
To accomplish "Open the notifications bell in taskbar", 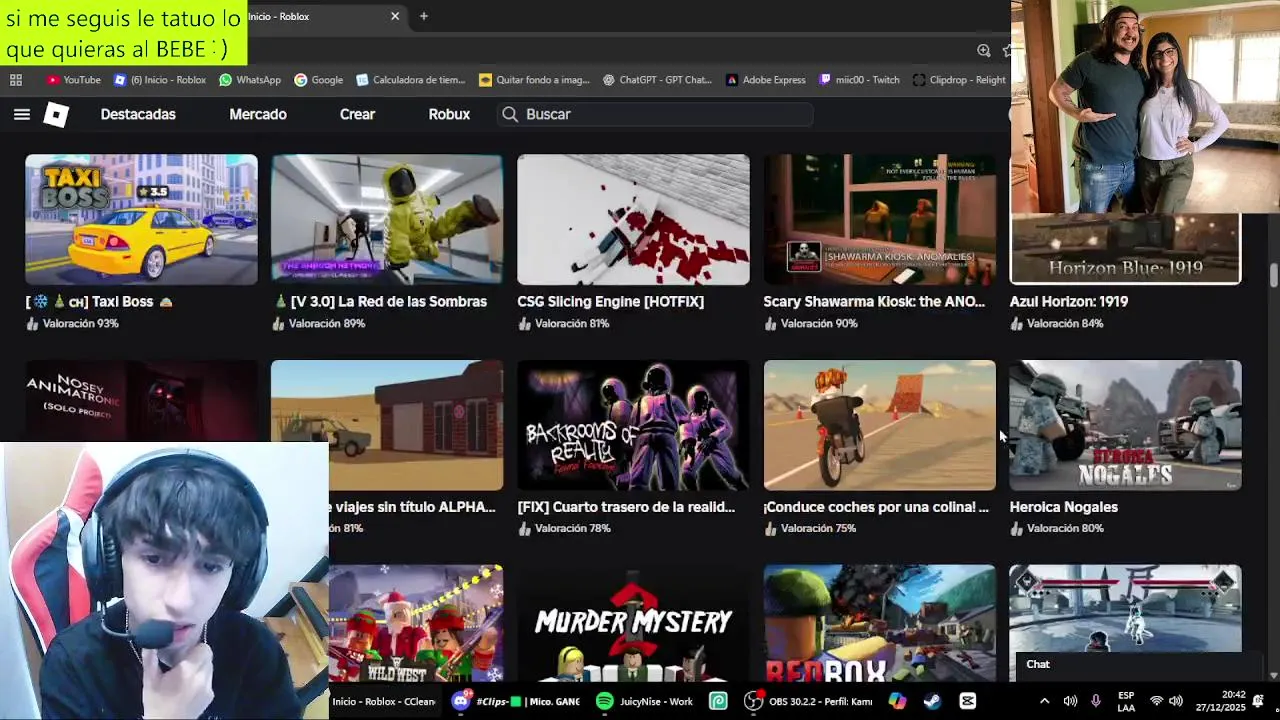I will tap(1258, 701).
